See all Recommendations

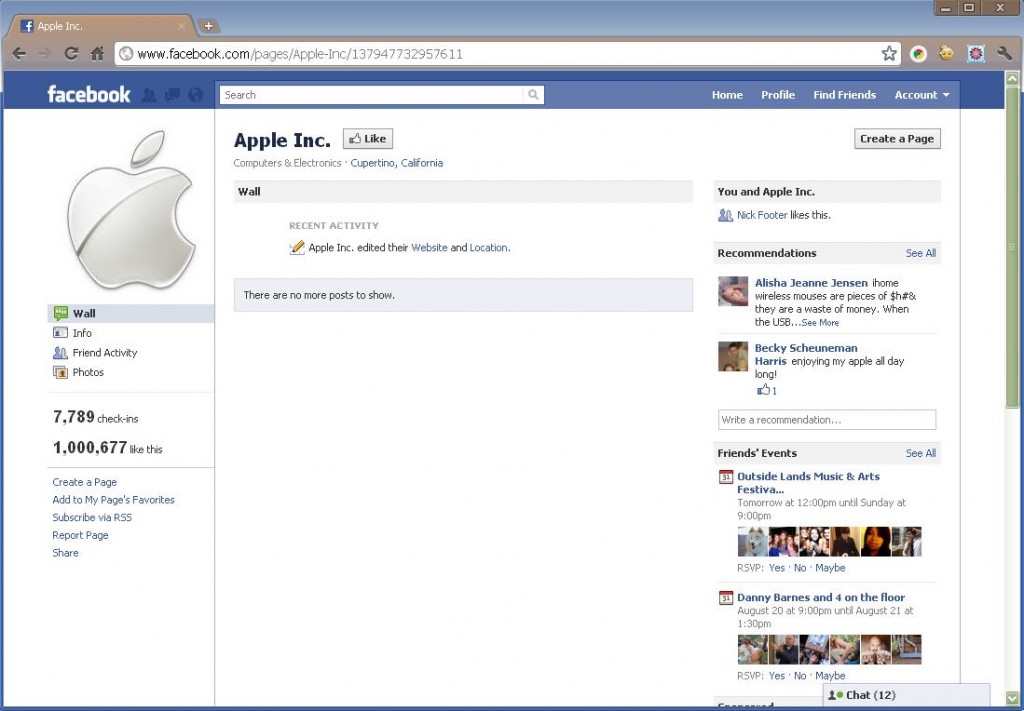coord(921,253)
